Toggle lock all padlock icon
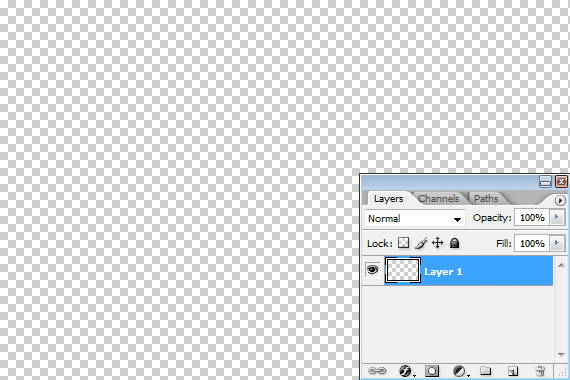 (x=454, y=243)
